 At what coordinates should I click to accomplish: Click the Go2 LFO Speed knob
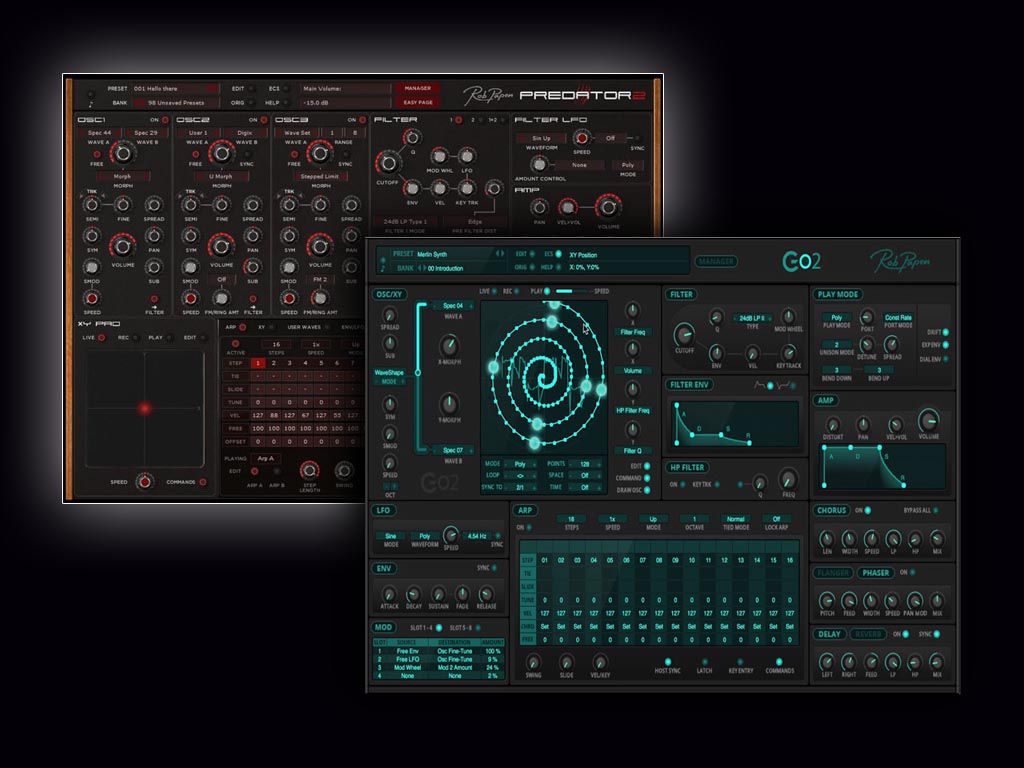point(450,535)
